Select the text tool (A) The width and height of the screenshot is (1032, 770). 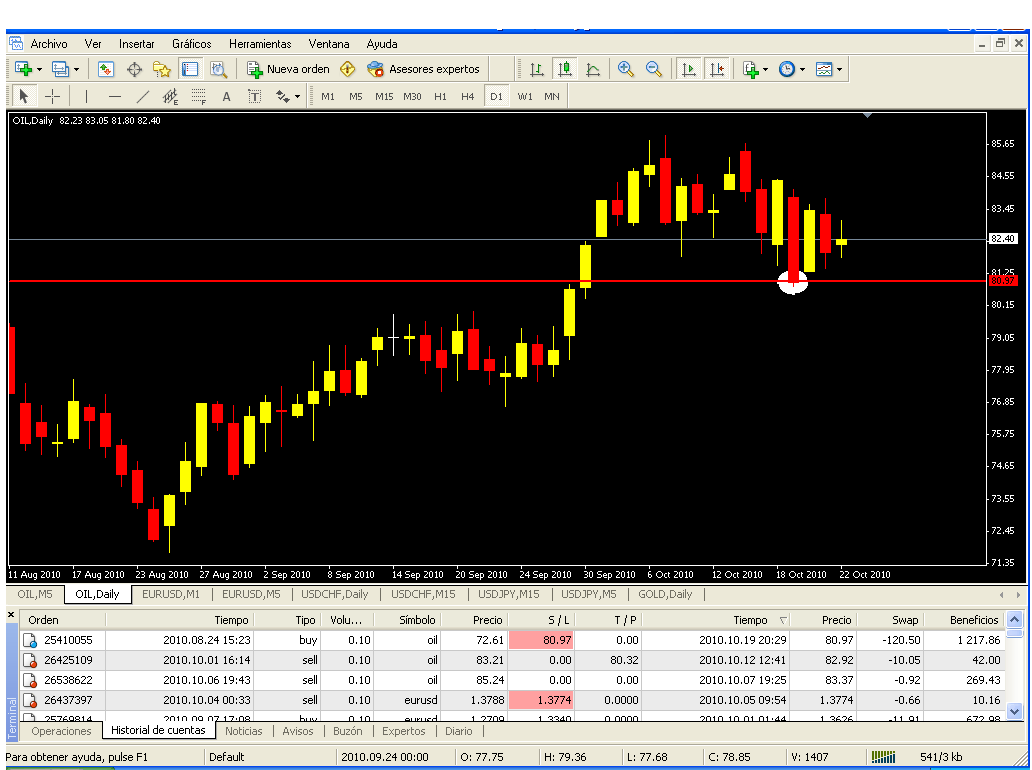226,96
